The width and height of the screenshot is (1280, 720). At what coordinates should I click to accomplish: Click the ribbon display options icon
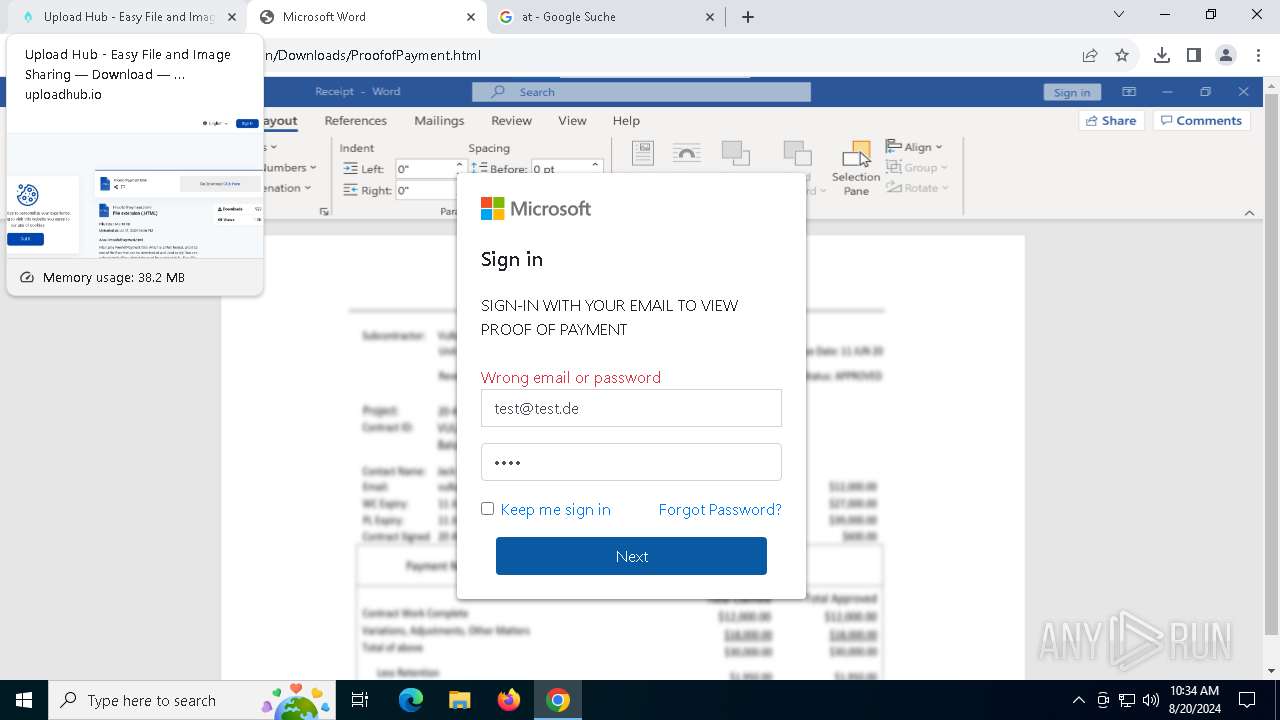coord(1129,92)
